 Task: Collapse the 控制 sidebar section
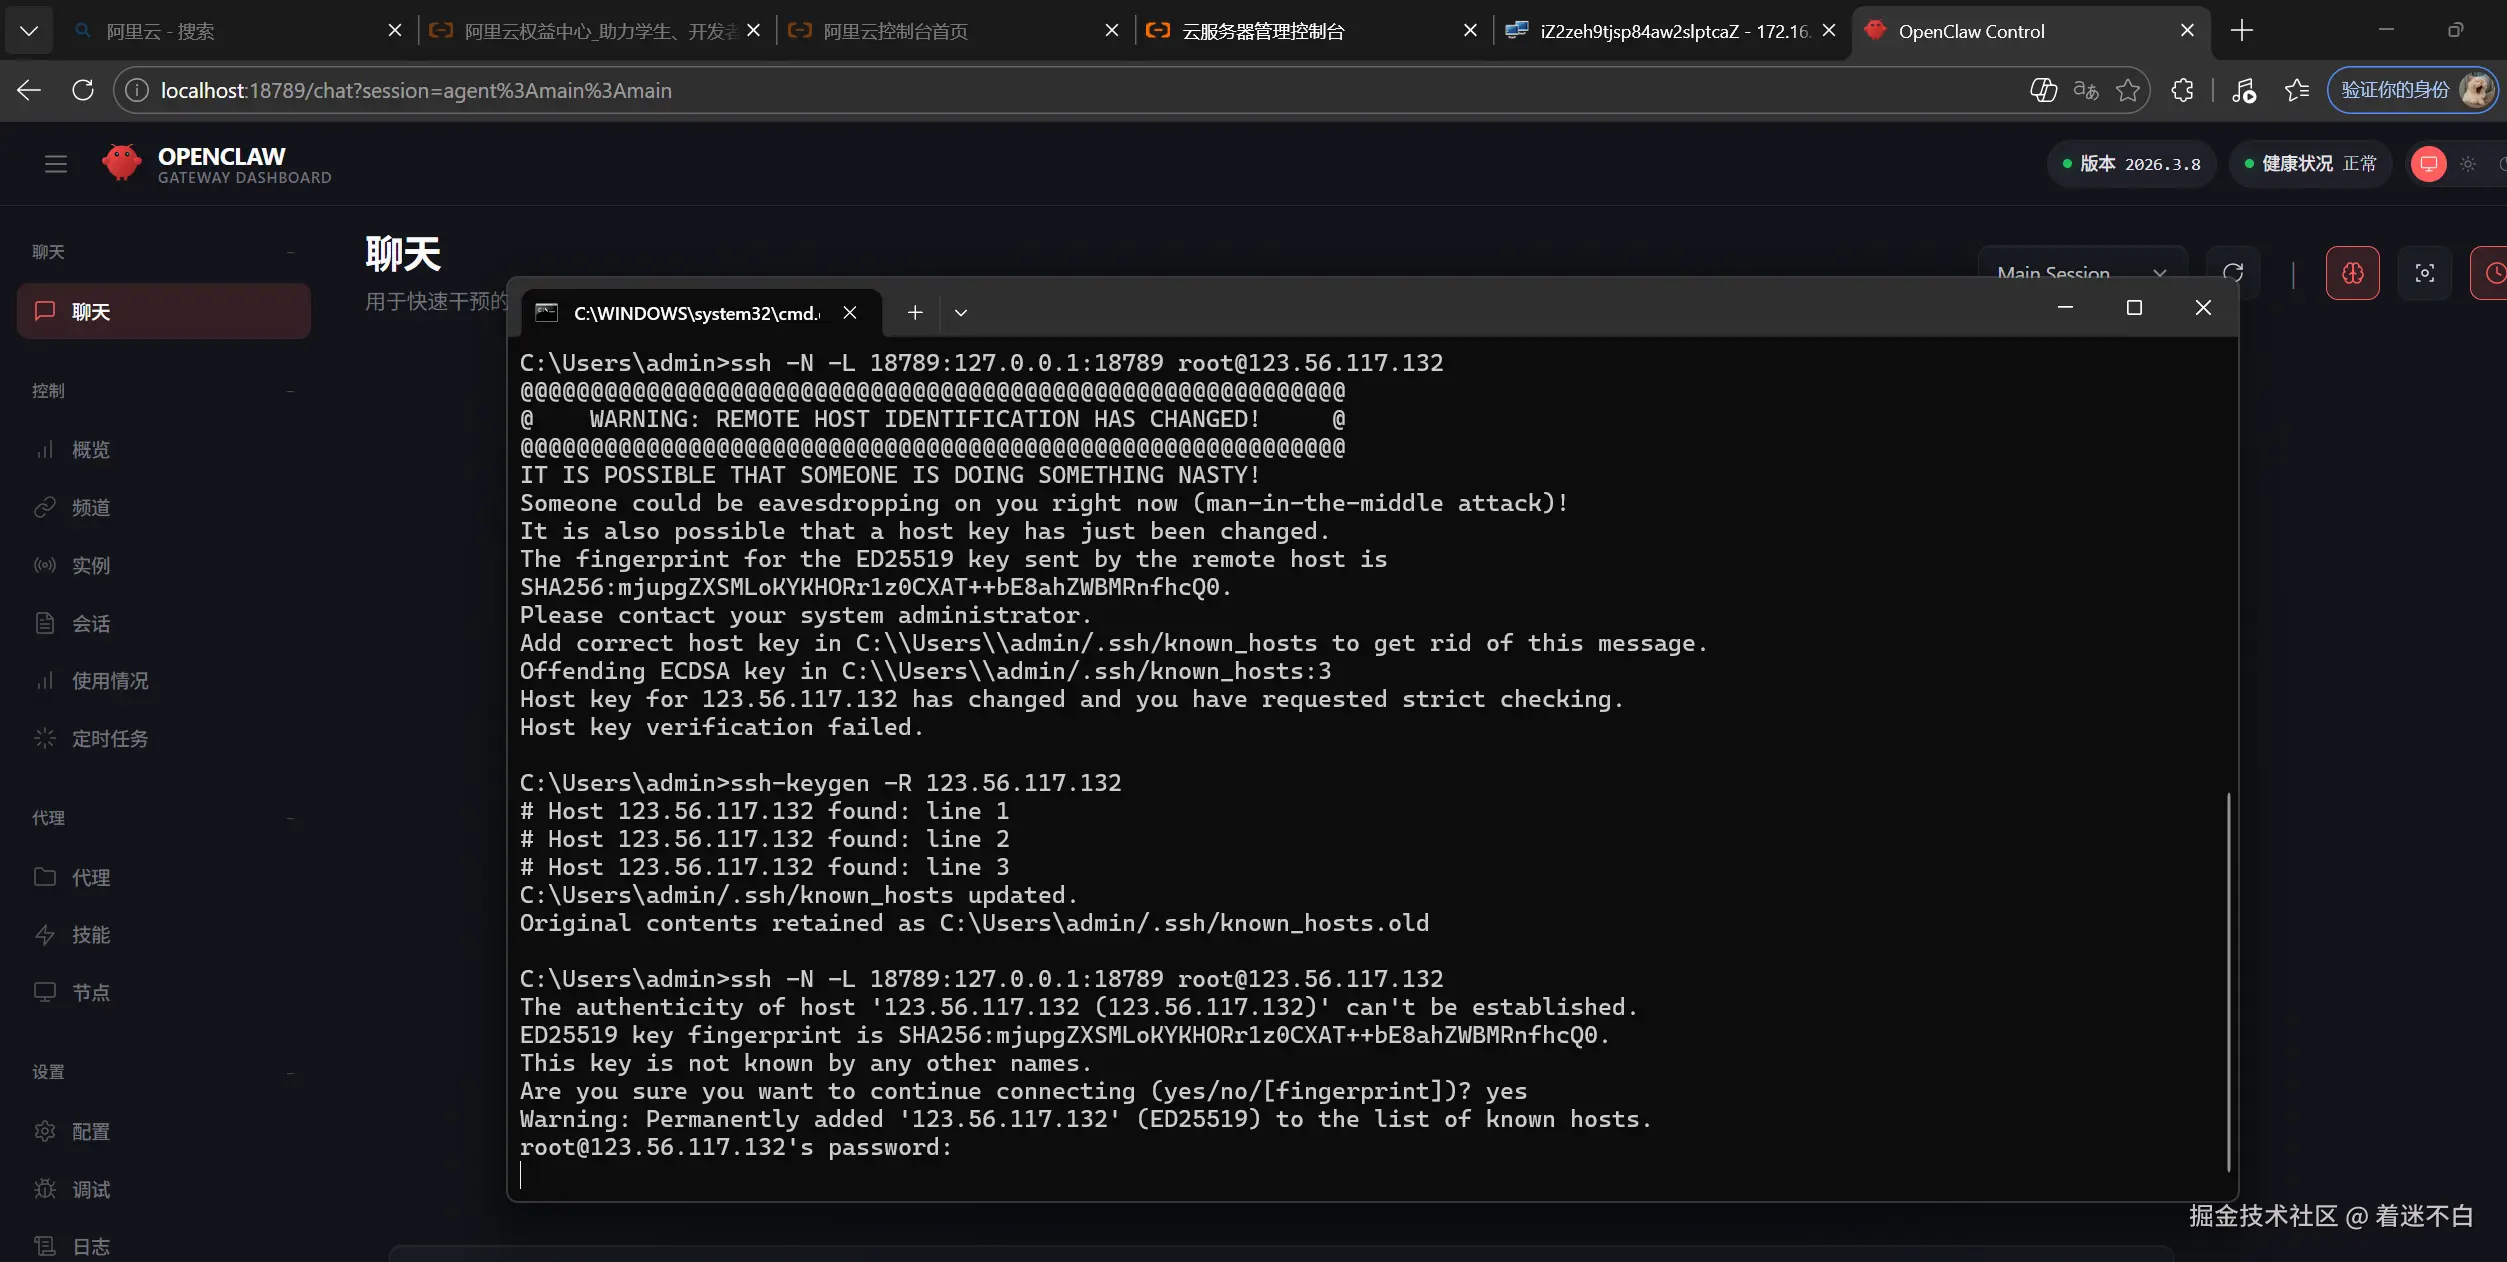[x=290, y=391]
